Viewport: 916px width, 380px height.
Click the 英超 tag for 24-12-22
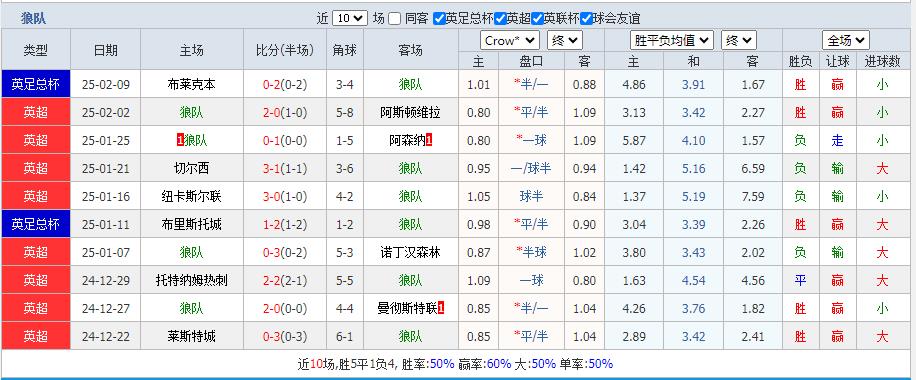click(36, 337)
